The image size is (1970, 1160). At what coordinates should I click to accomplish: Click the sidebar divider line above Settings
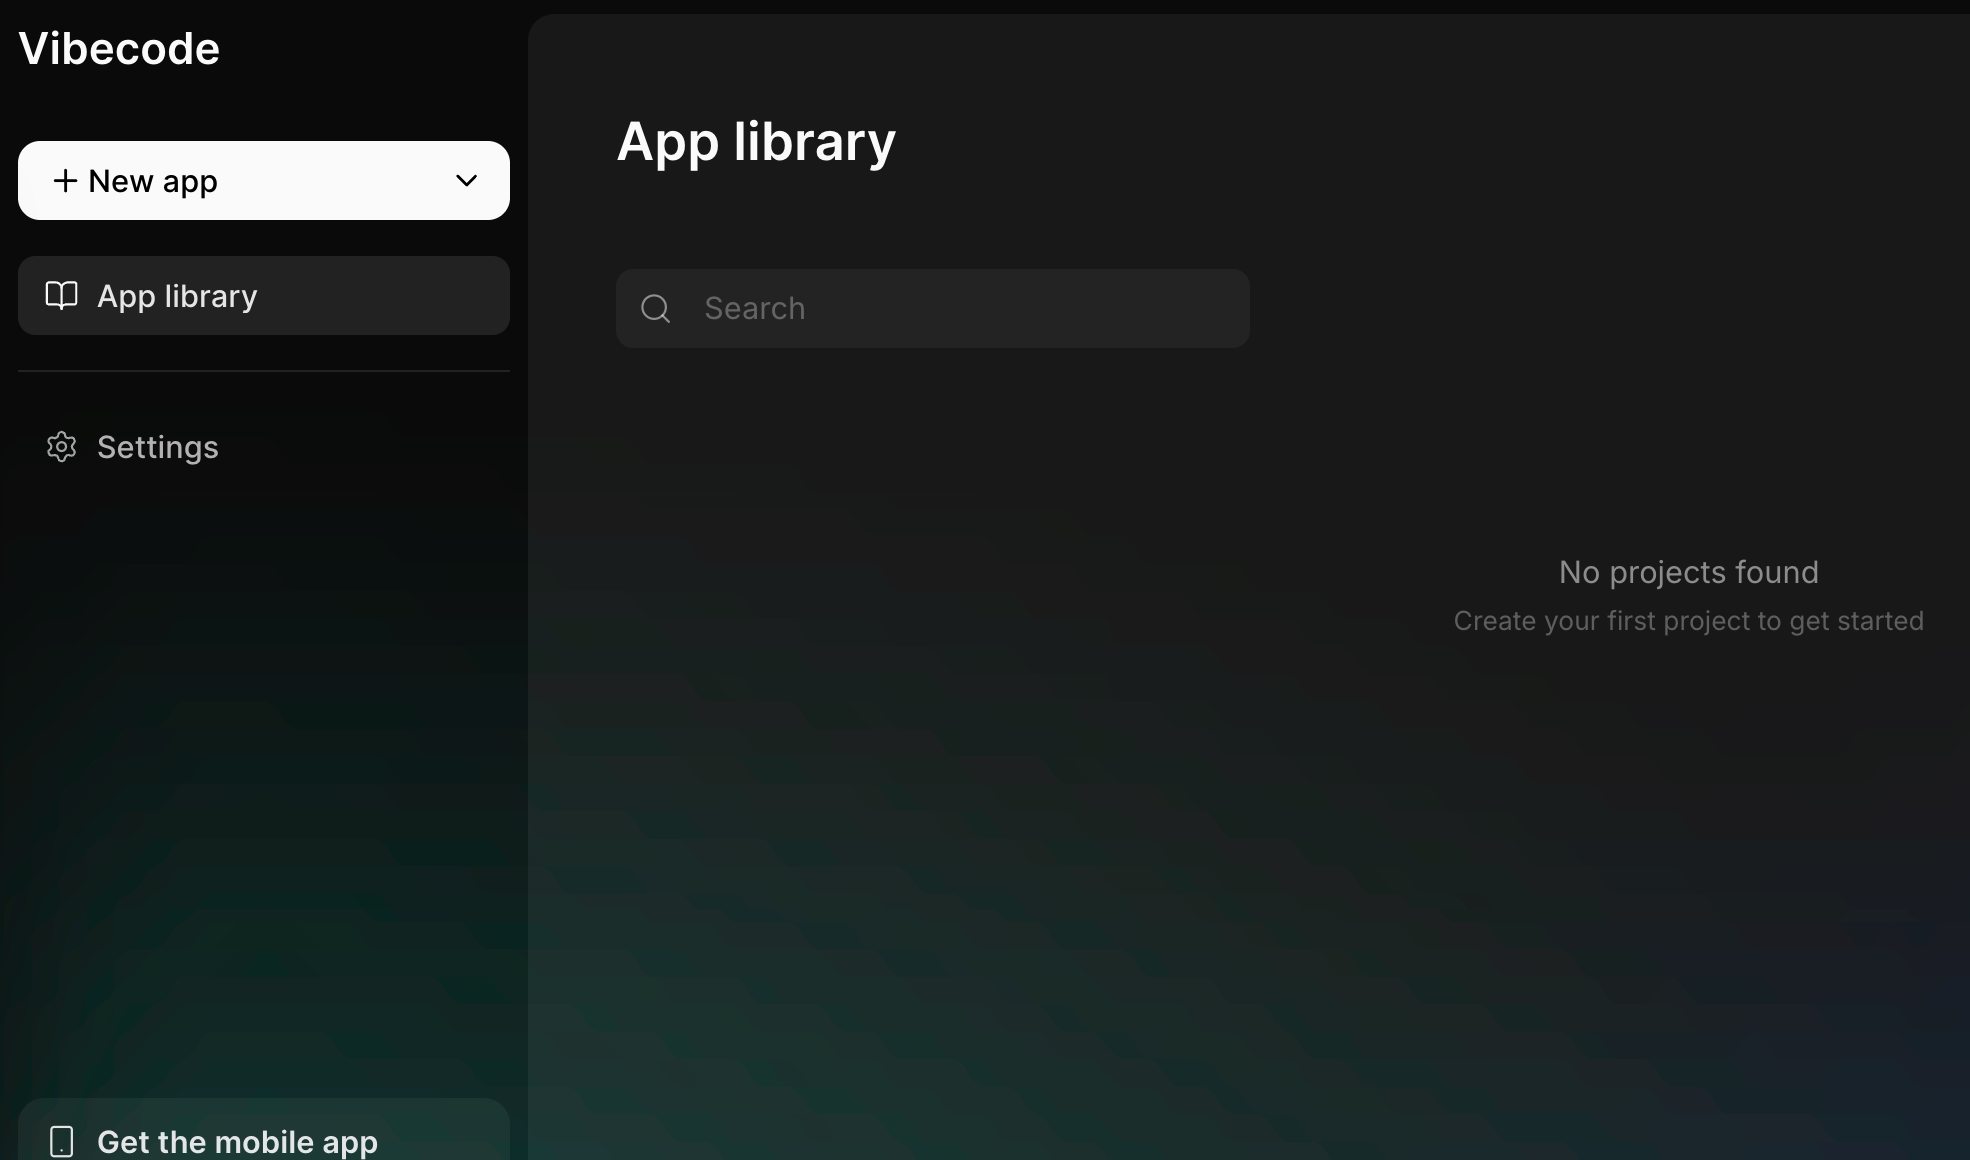(263, 371)
